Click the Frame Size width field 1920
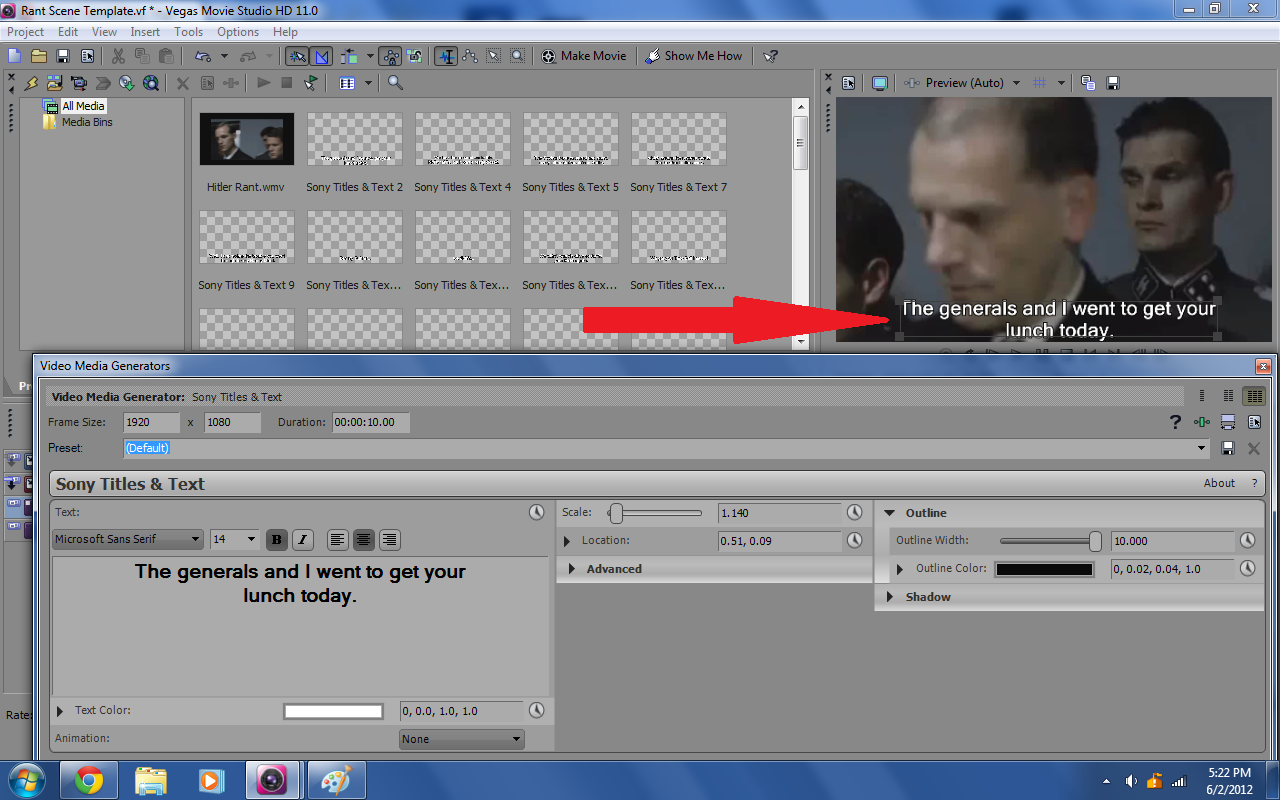This screenshot has width=1280, height=800. [152, 422]
